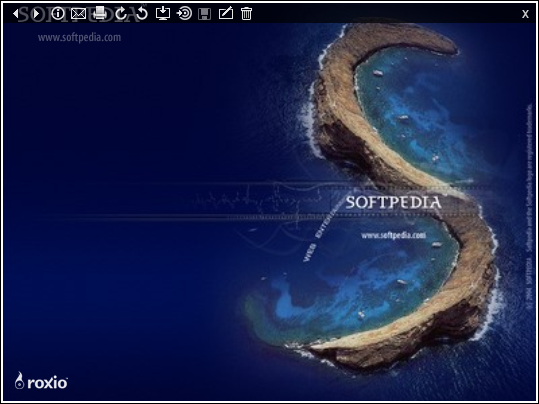Set image as desktop wallpaper icon
The height and width of the screenshot is (404, 539).
click(x=163, y=13)
